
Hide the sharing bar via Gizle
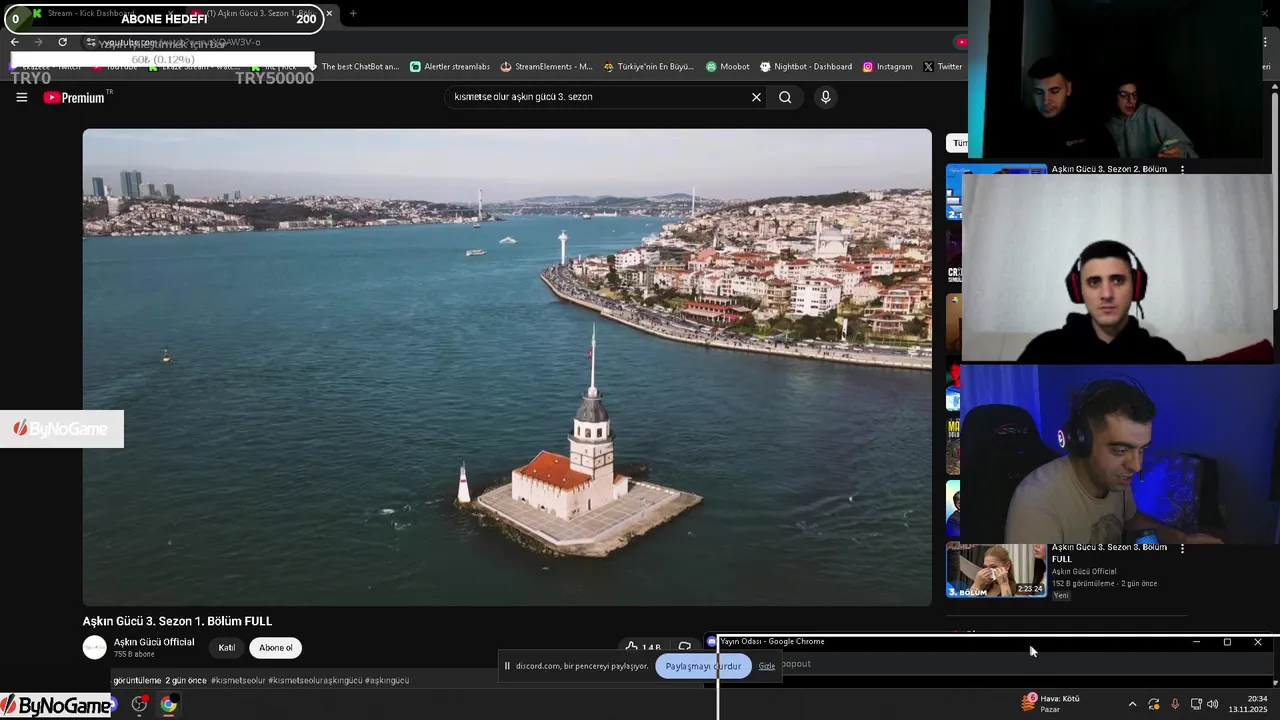coord(767,666)
